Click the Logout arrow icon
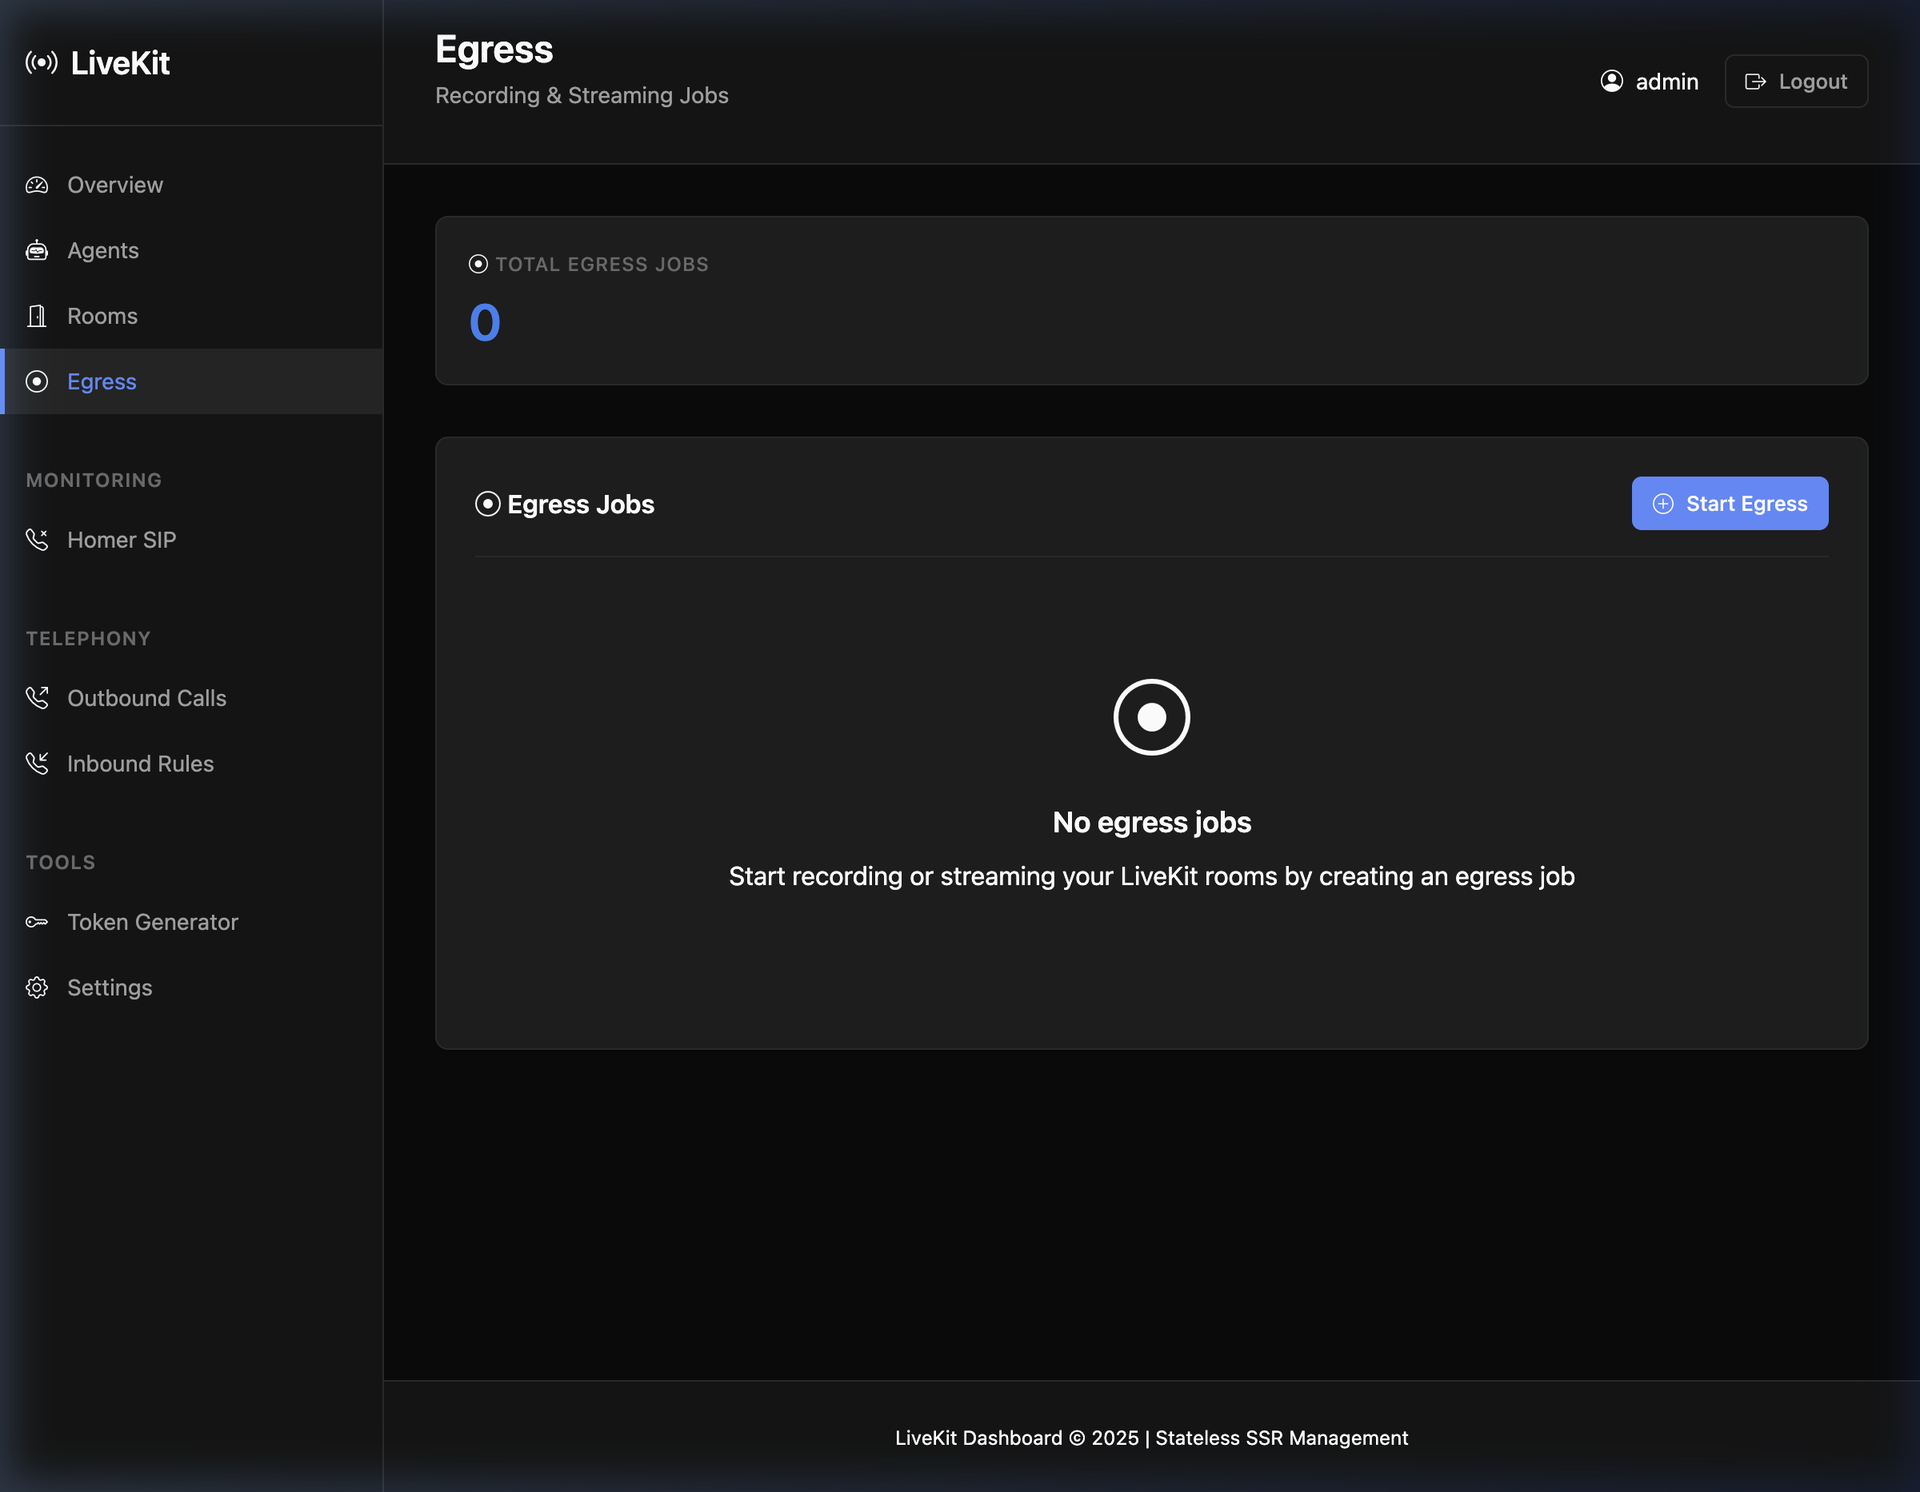Screen dimensions: 1920x1492 [x=1755, y=81]
